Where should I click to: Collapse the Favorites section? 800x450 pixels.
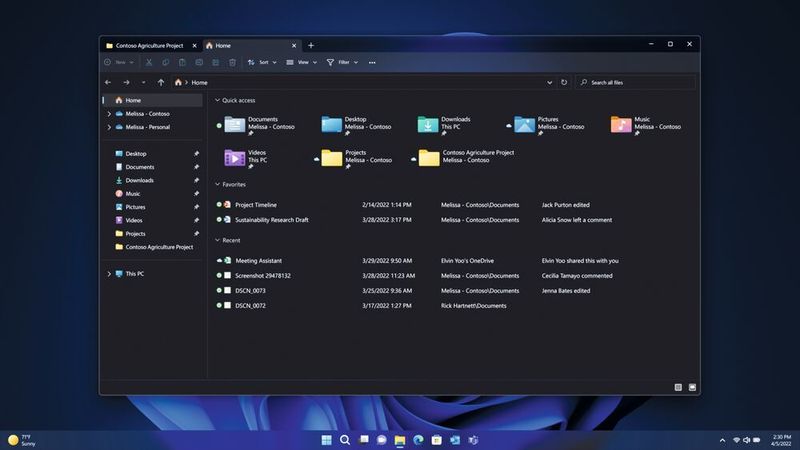(217, 184)
